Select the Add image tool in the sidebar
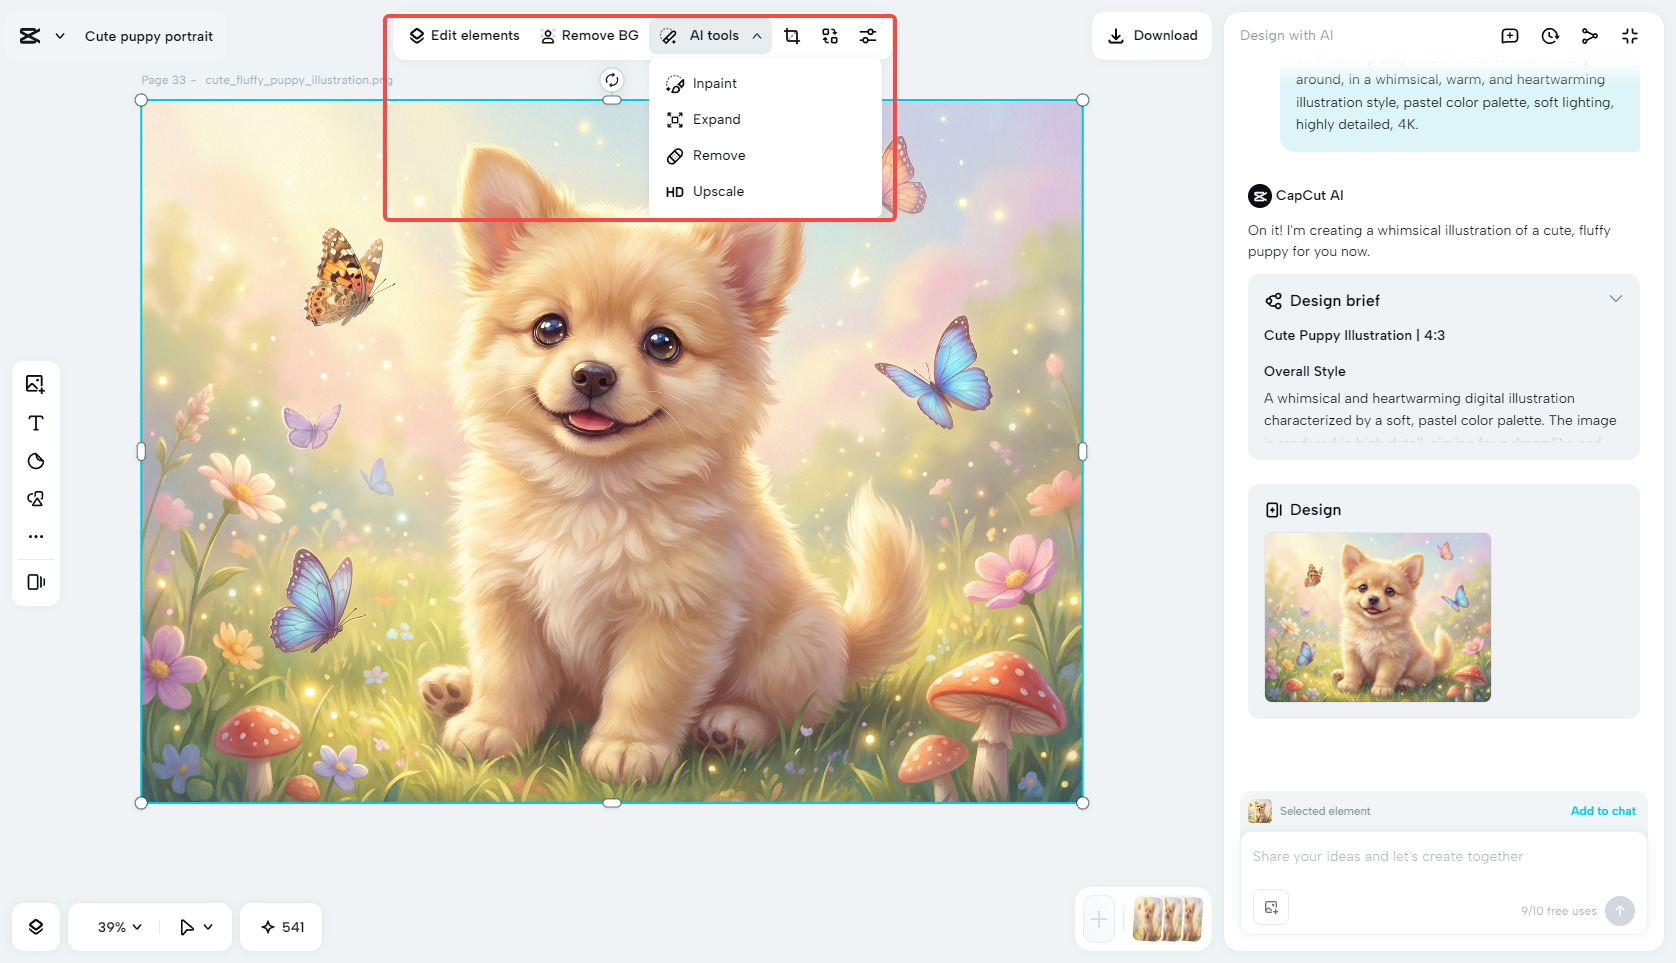Viewport: 1676px width, 963px height. pos(35,383)
